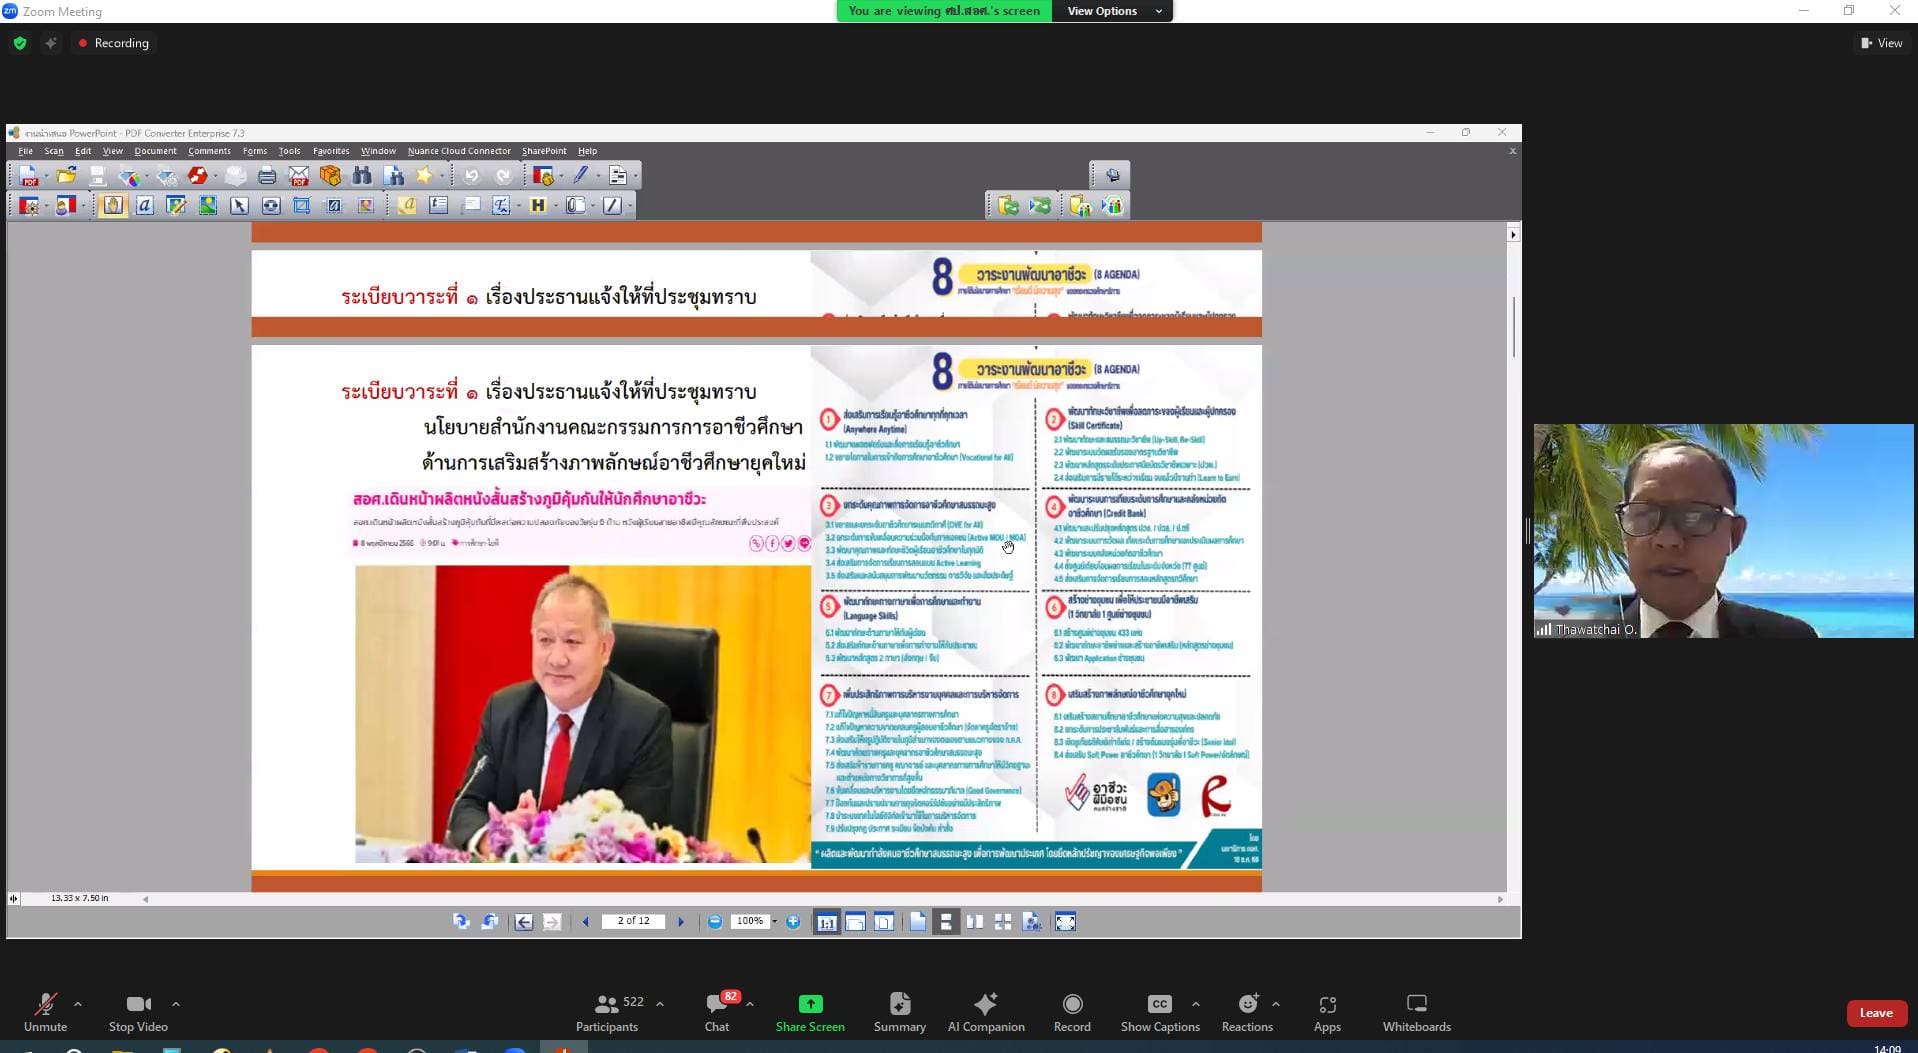This screenshot has height=1053, width=1918.
Task: Open the Document menu in PDF Converter
Action: [155, 151]
